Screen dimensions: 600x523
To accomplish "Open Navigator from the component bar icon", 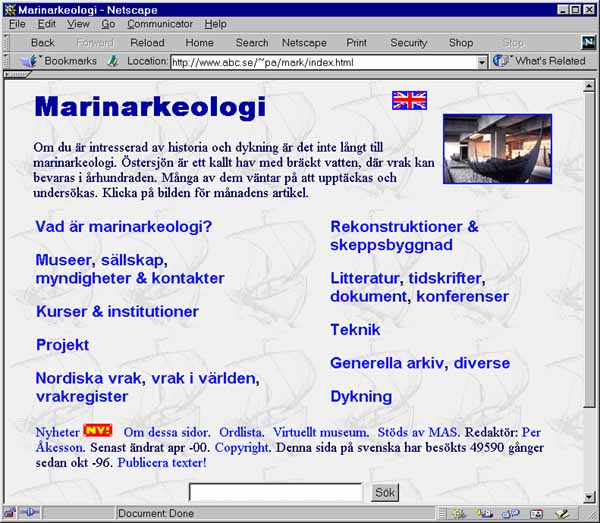I will click(458, 513).
